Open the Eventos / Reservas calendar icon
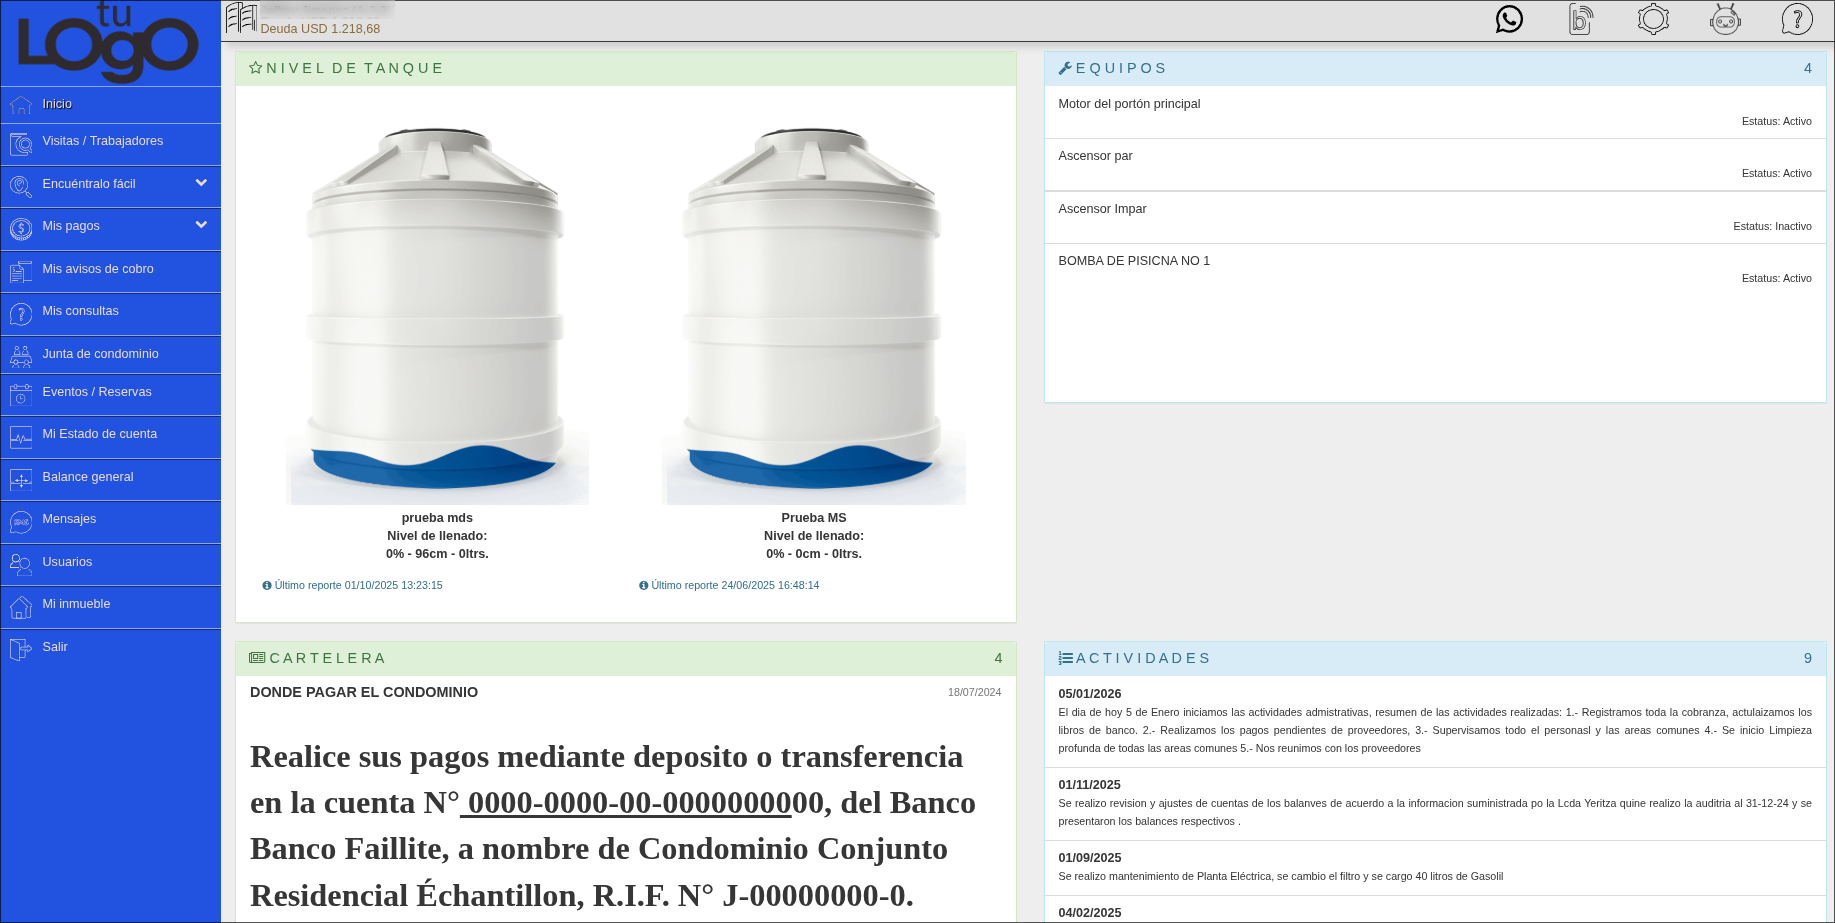Screen dimensions: 1835x923 point(20,394)
